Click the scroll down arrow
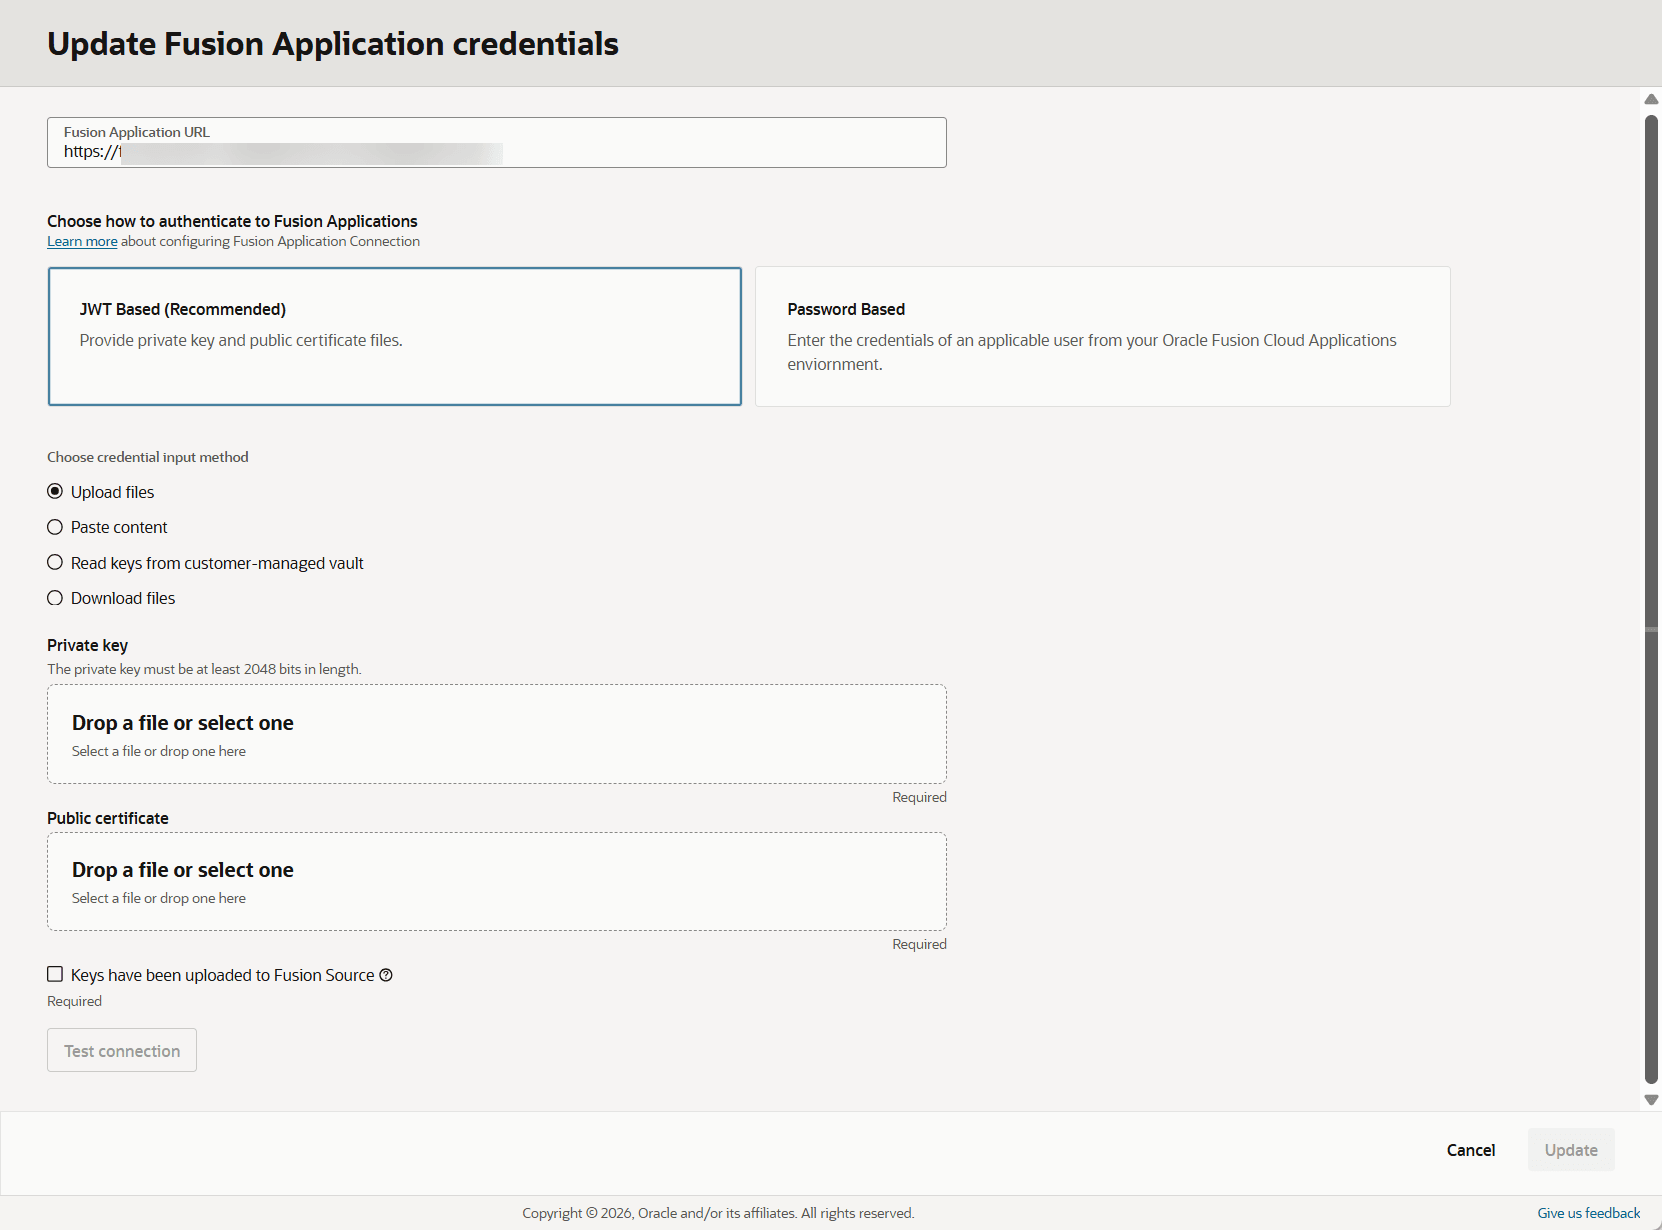 point(1651,1100)
